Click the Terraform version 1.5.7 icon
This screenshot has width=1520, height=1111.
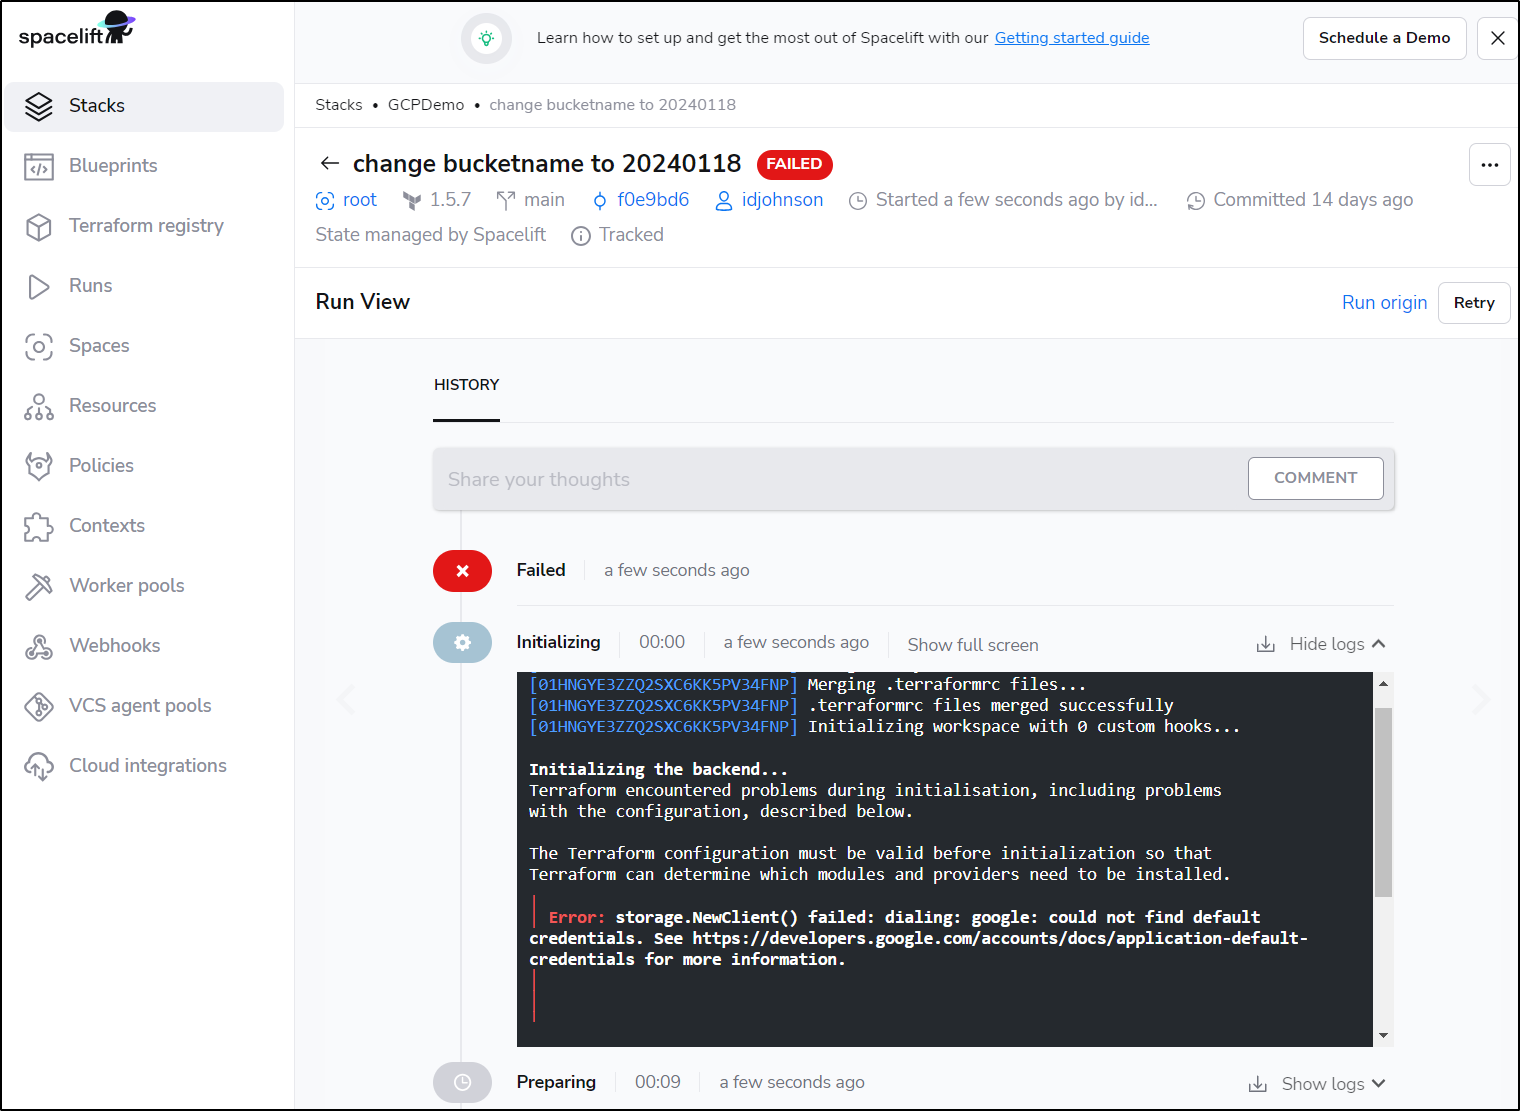412,201
